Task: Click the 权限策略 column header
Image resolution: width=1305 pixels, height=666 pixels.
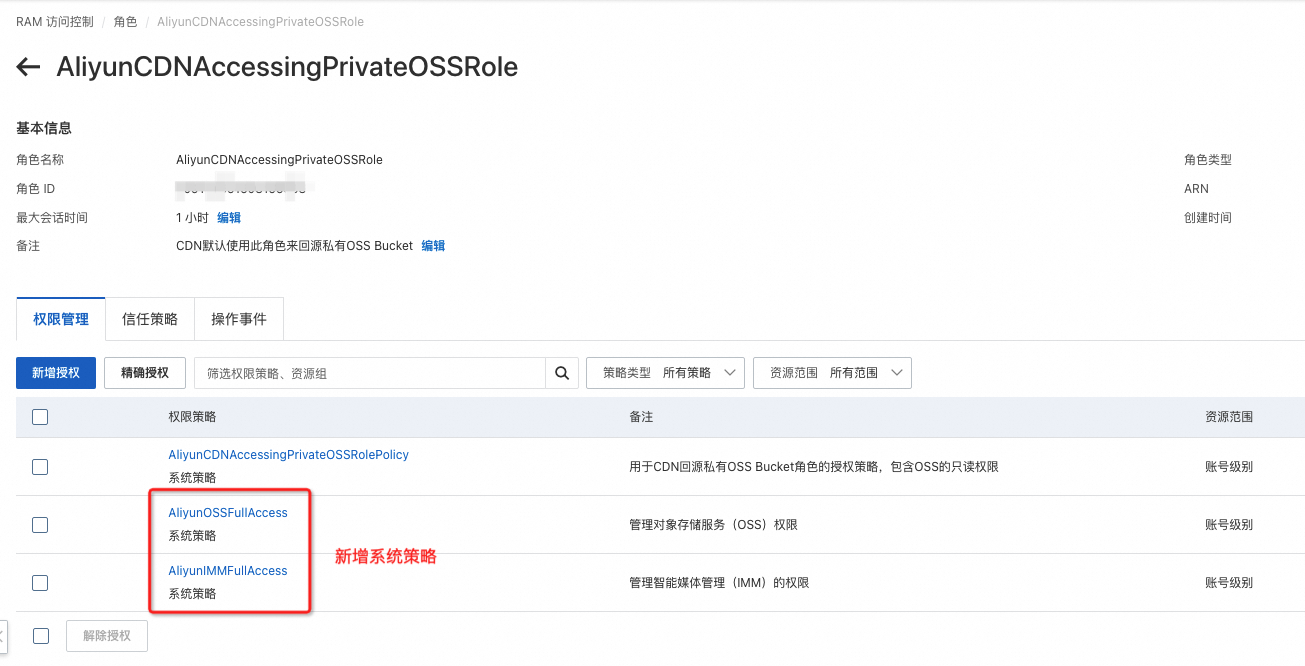Action: (x=192, y=417)
